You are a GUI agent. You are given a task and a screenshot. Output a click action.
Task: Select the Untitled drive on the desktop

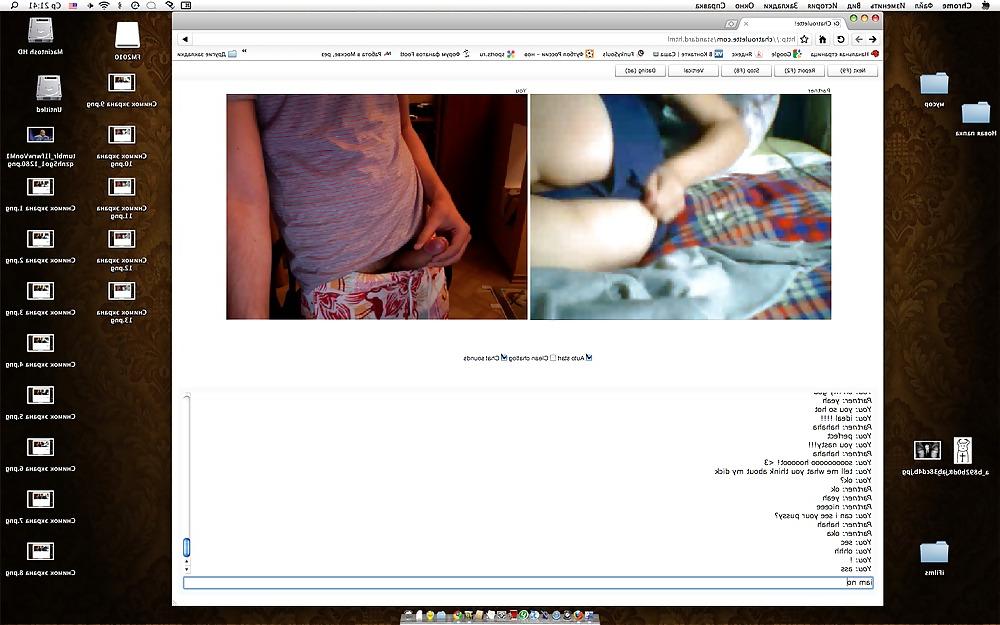(49, 88)
